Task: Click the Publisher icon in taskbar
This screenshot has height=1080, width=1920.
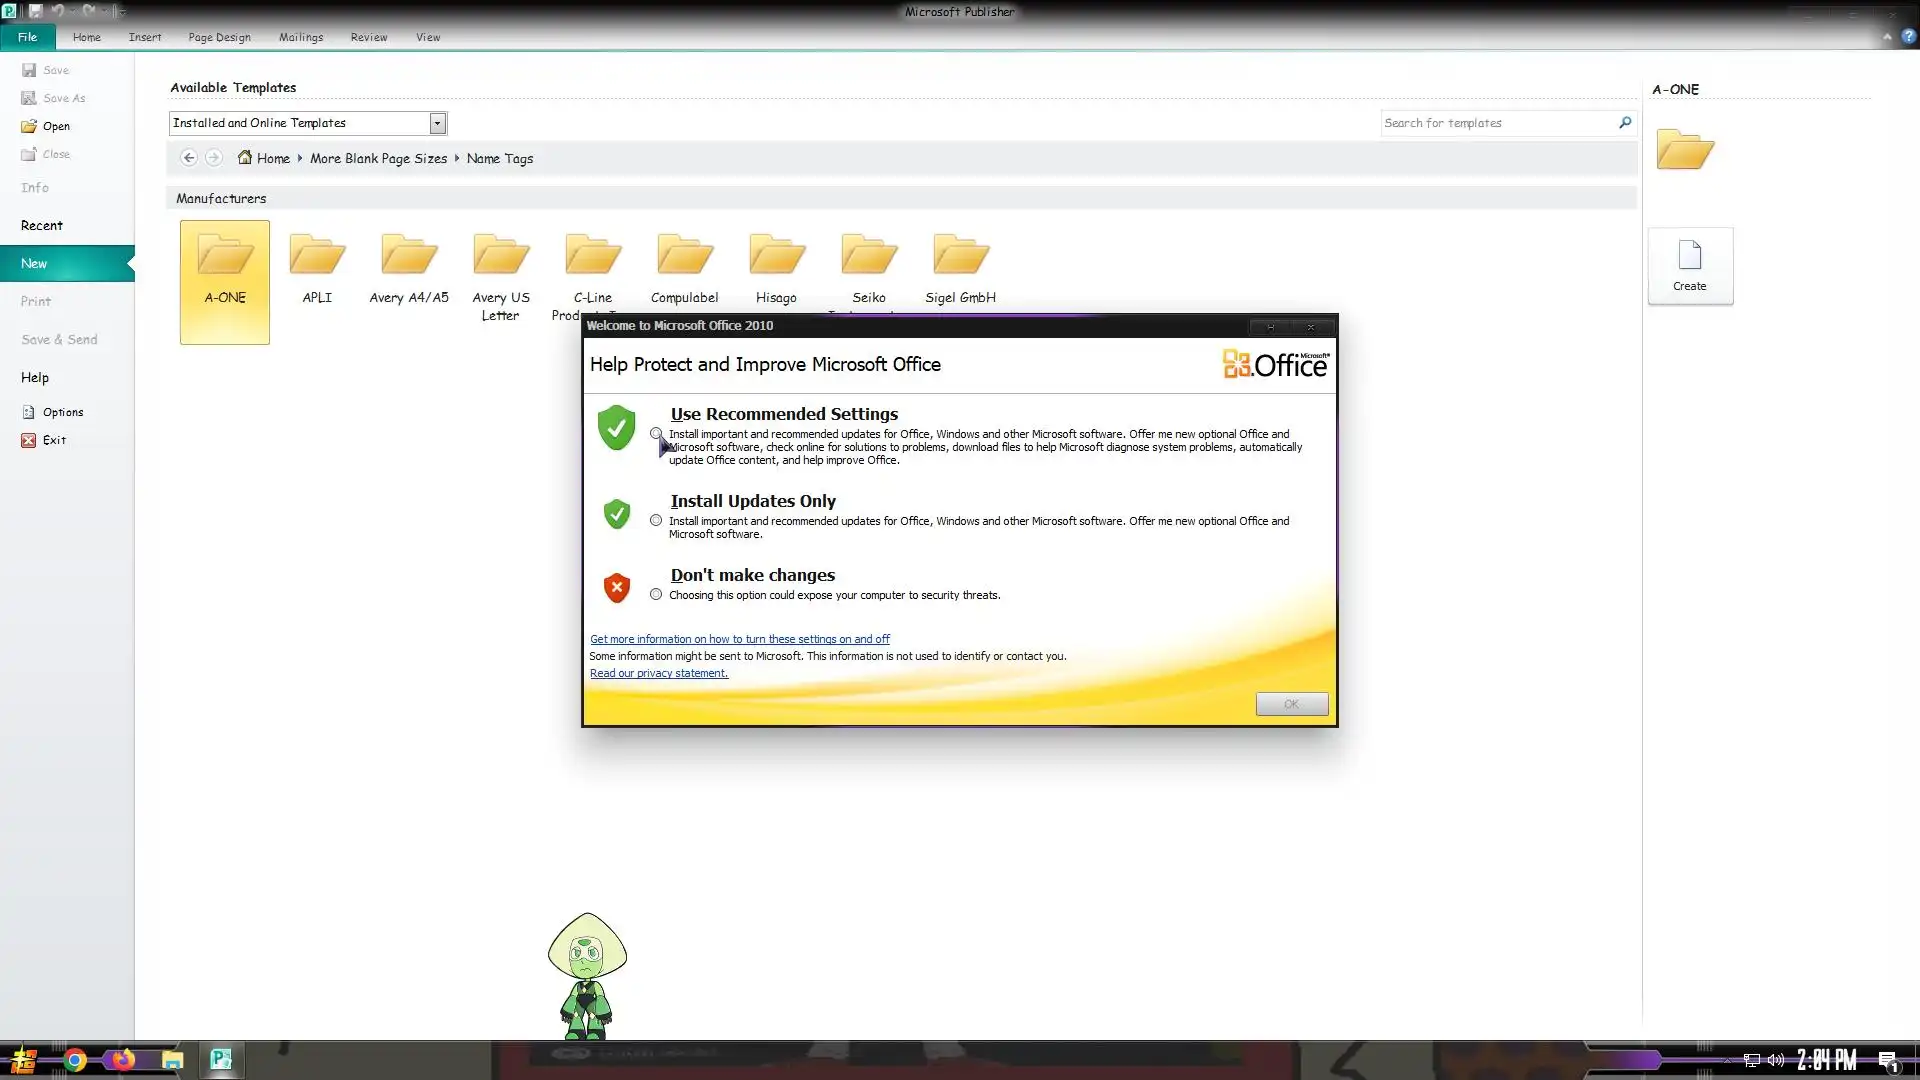Action: coord(221,1059)
